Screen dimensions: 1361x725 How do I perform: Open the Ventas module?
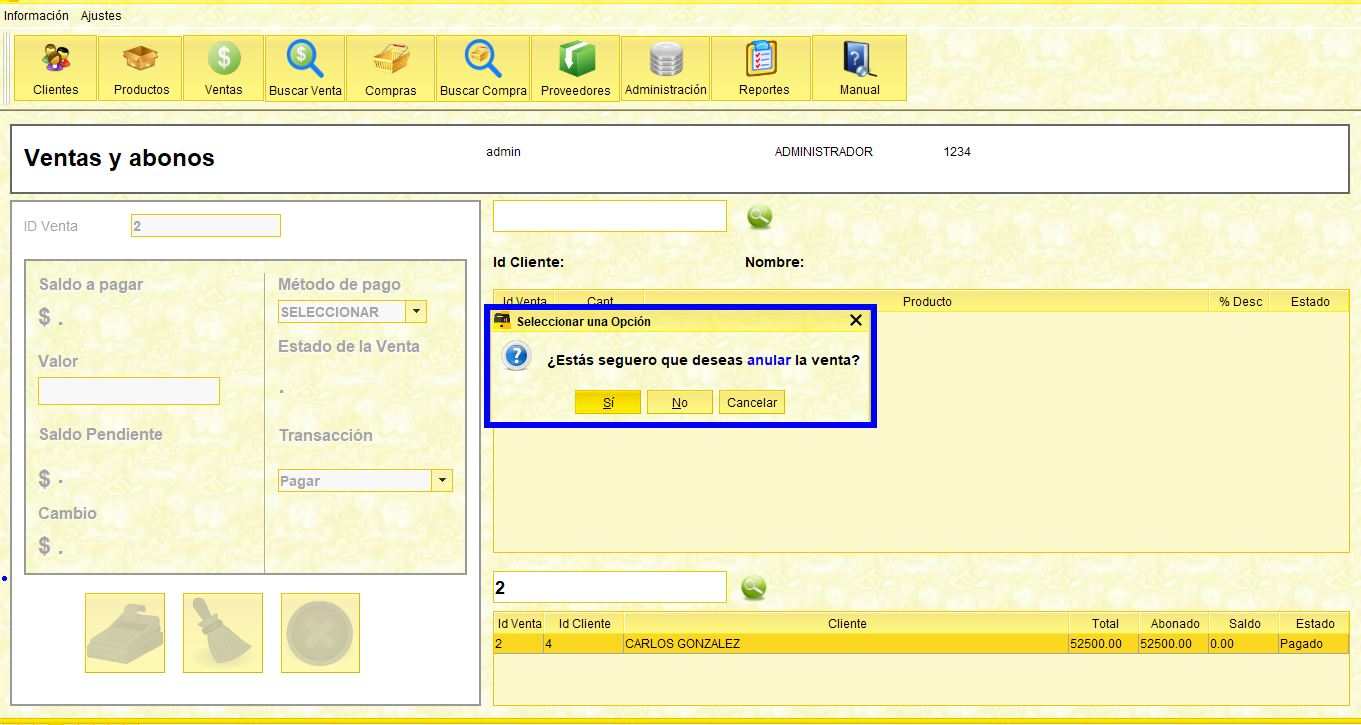222,67
